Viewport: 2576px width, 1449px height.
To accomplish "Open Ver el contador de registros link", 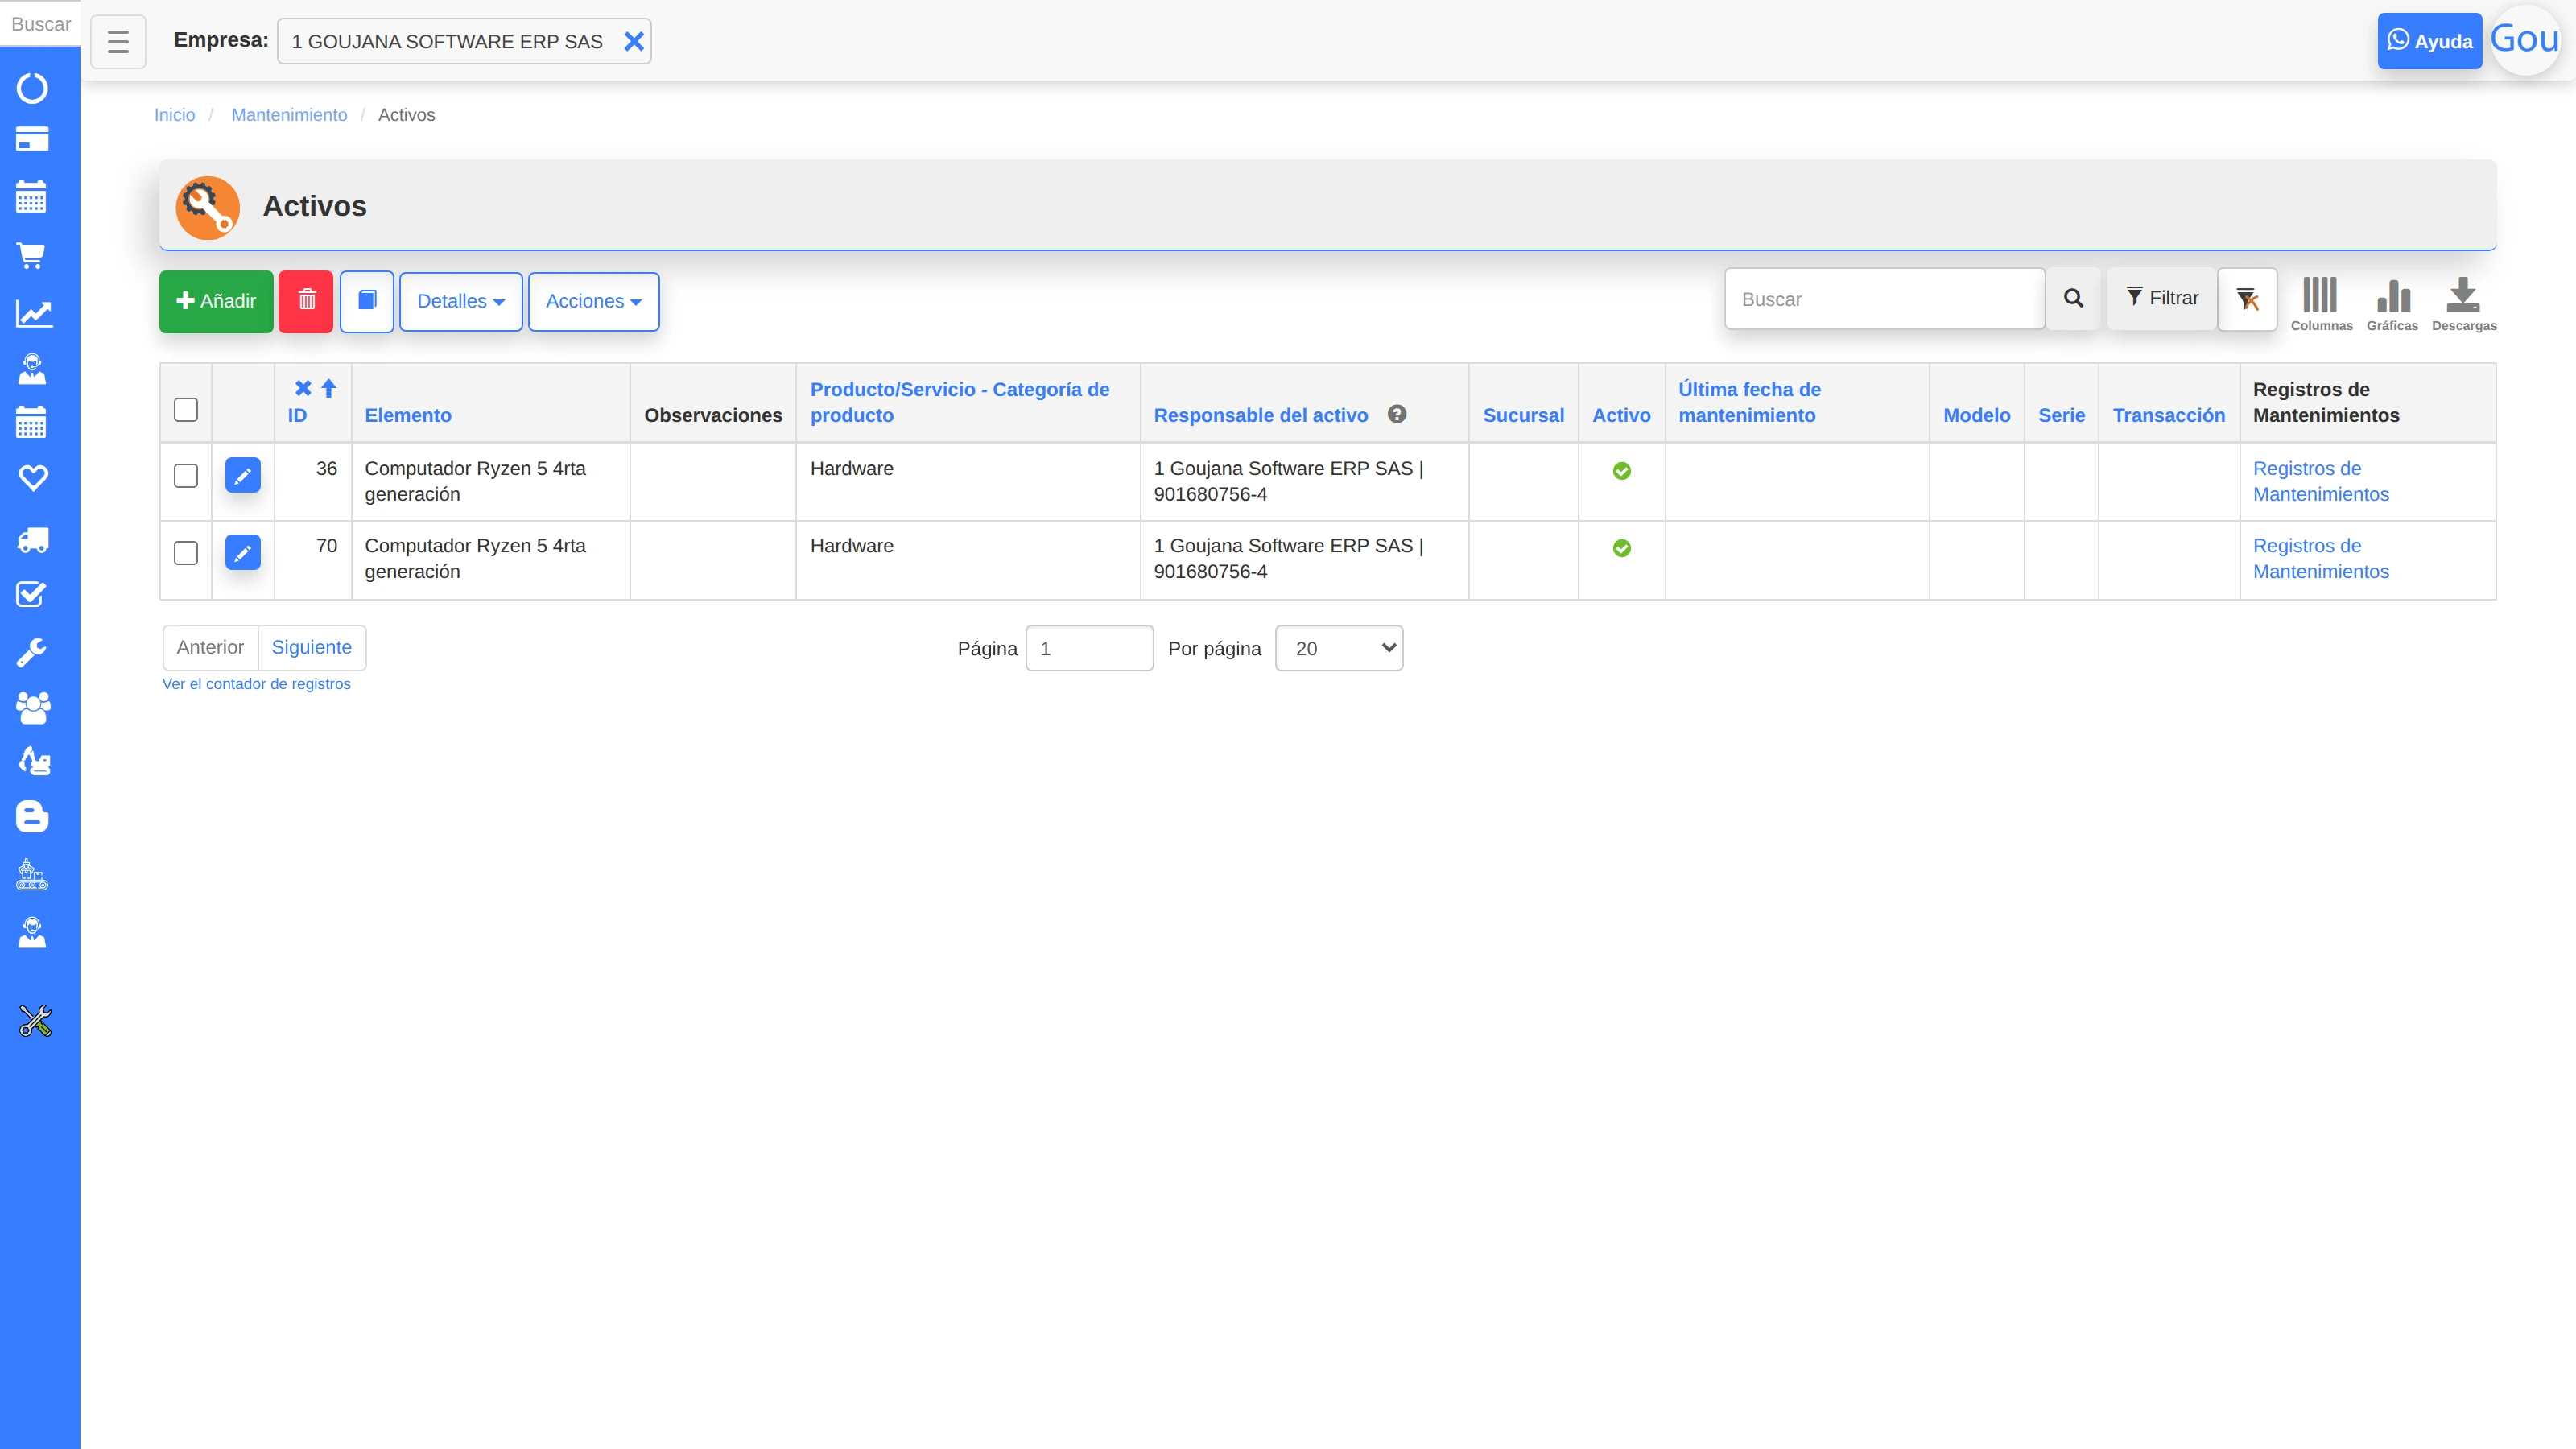I will [256, 684].
